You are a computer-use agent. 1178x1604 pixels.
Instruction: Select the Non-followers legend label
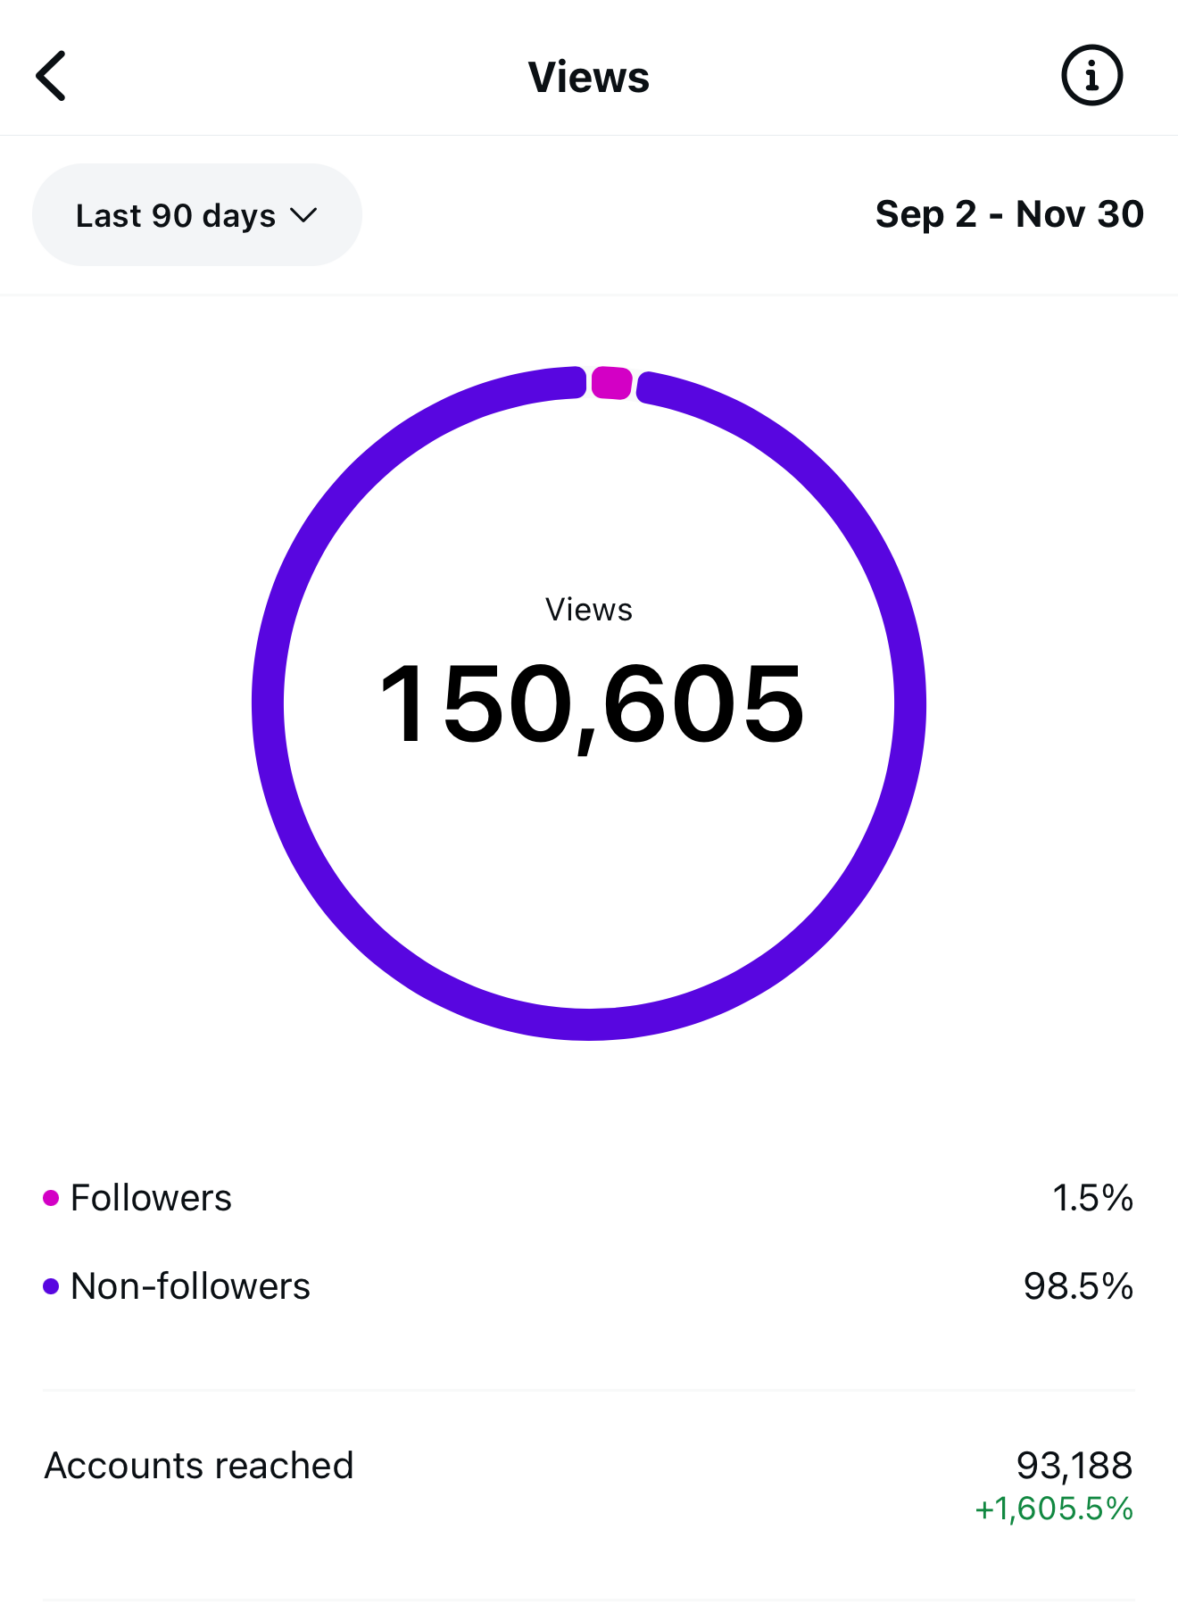coord(190,1286)
